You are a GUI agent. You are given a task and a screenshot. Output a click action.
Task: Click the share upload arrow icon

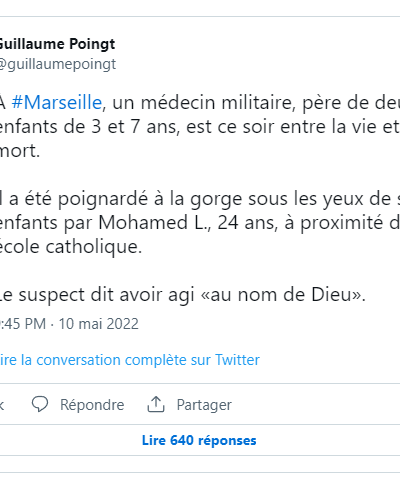pos(156,404)
